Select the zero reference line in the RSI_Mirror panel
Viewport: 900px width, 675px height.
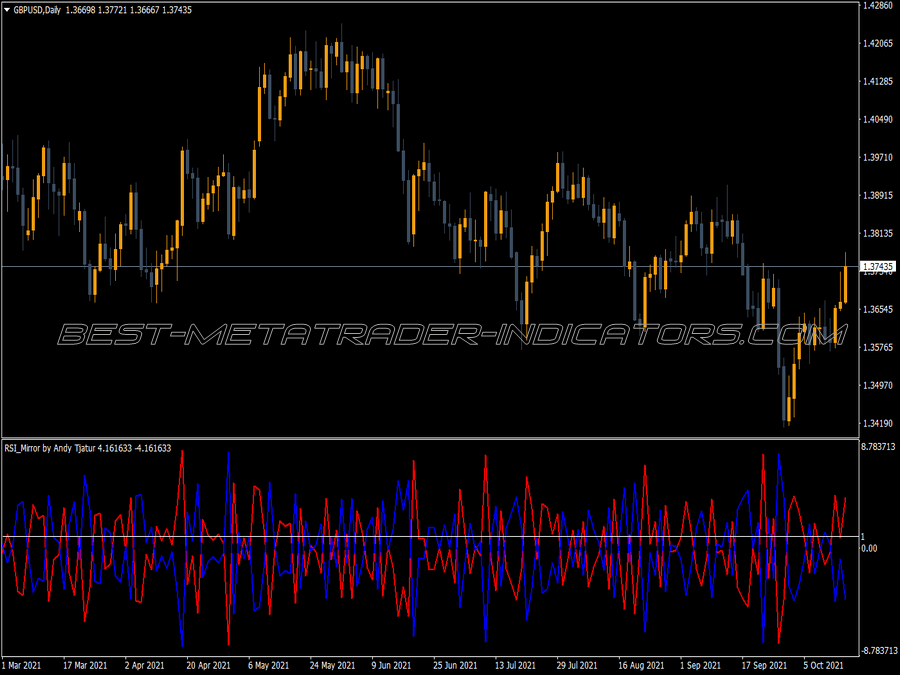tap(450, 536)
